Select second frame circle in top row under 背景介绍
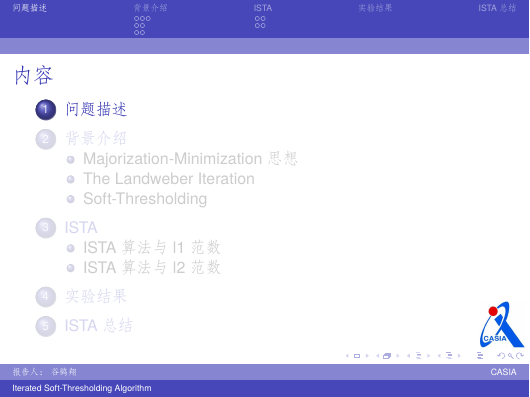Viewport: 530px width, 397px height. pyautogui.click(x=142, y=19)
